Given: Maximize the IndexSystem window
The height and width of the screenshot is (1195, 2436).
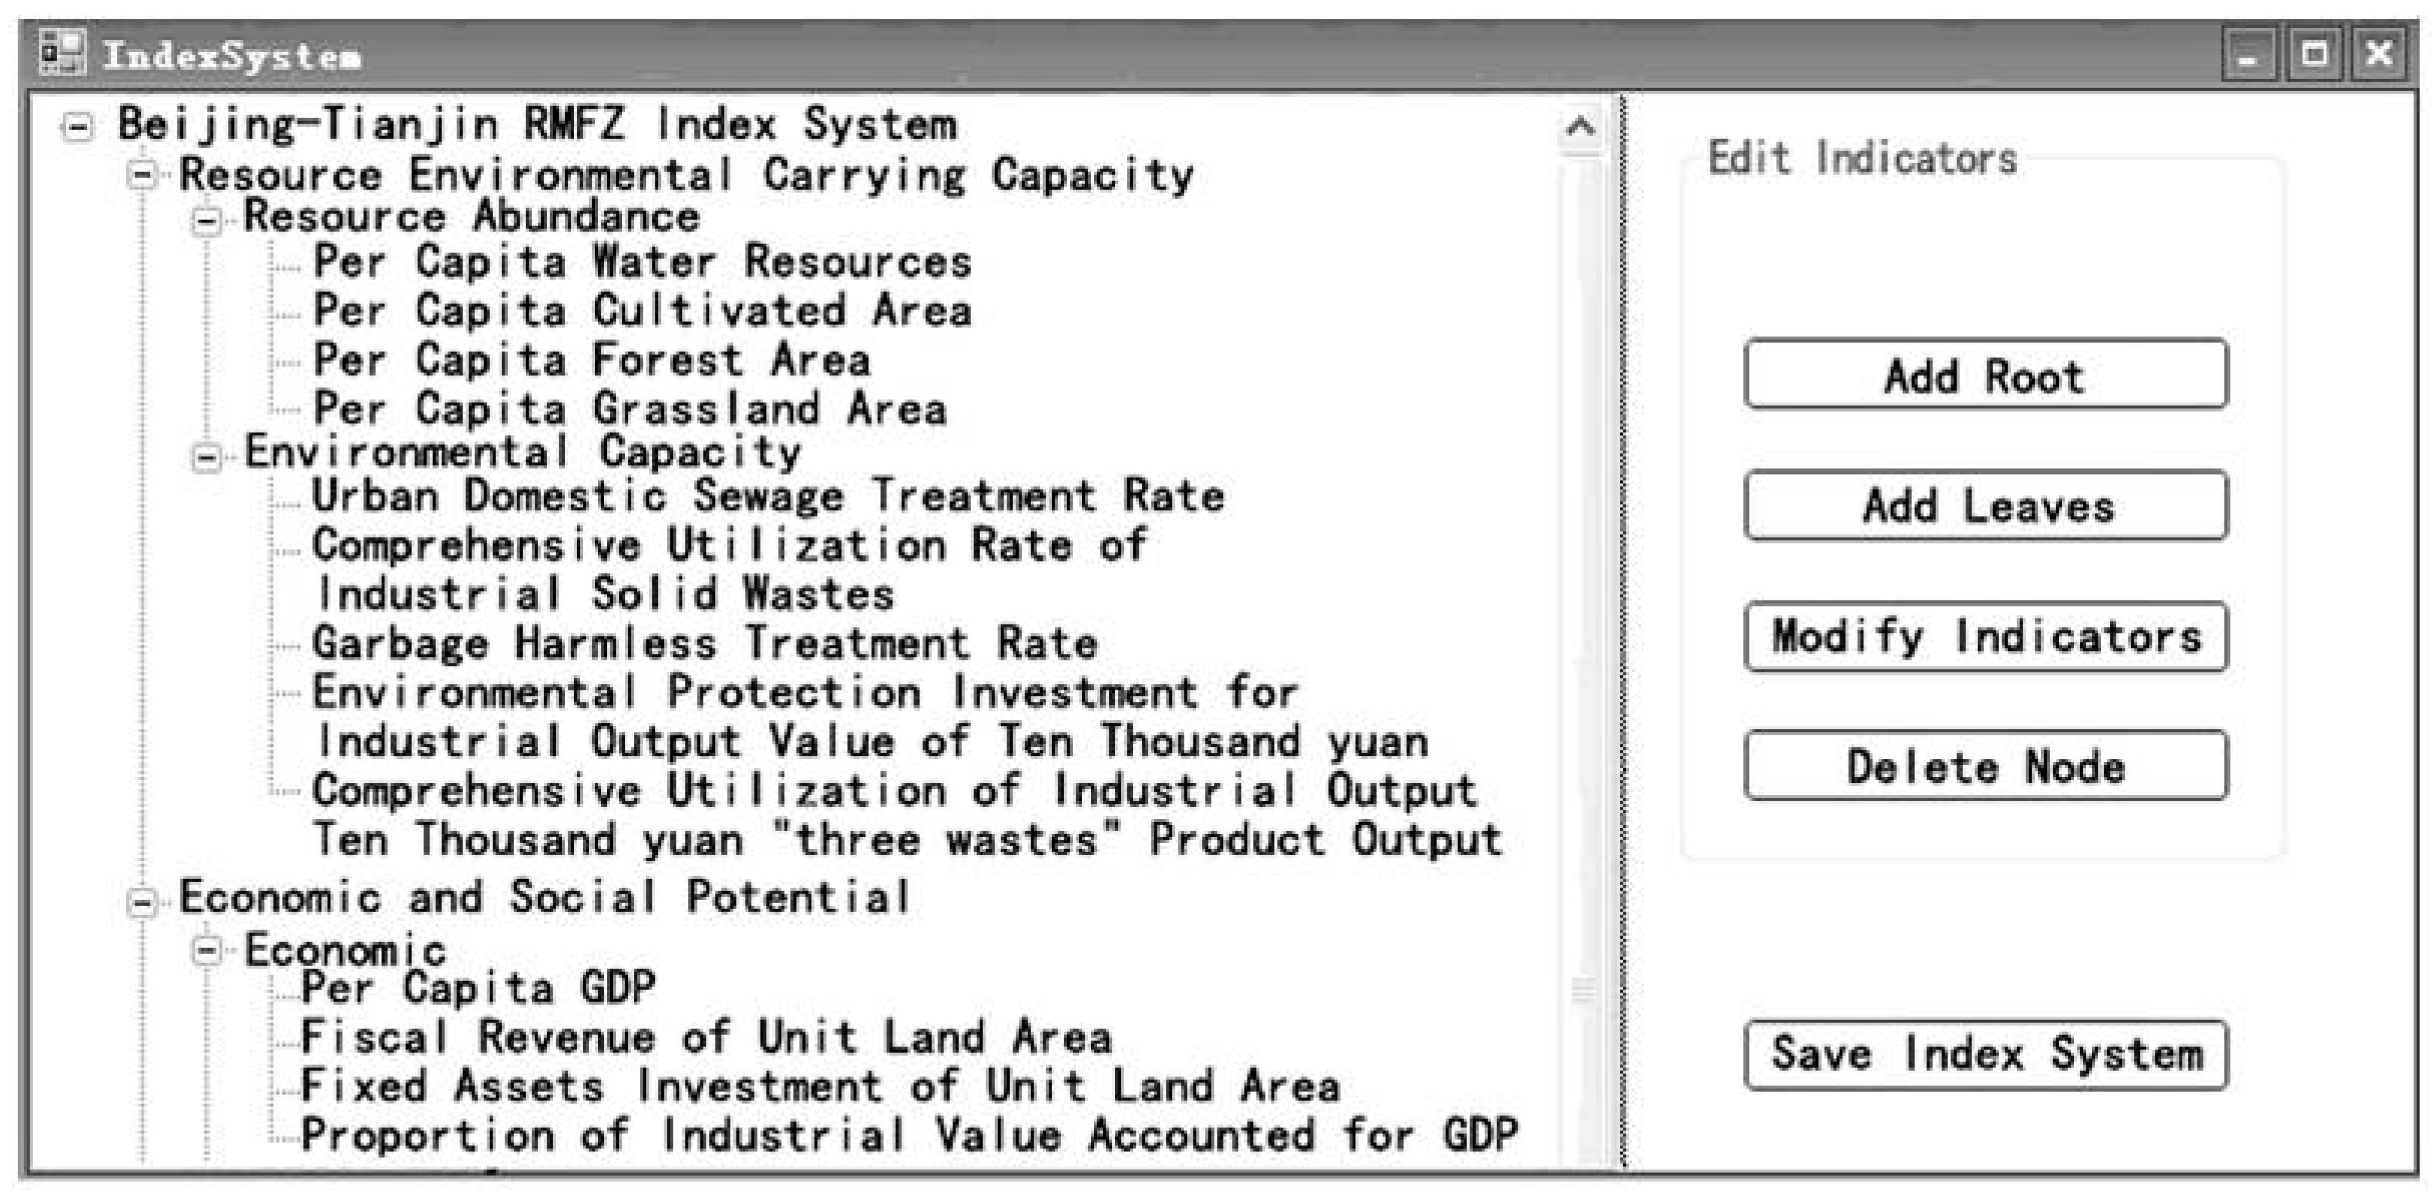Looking at the screenshot, I should [x=2314, y=53].
